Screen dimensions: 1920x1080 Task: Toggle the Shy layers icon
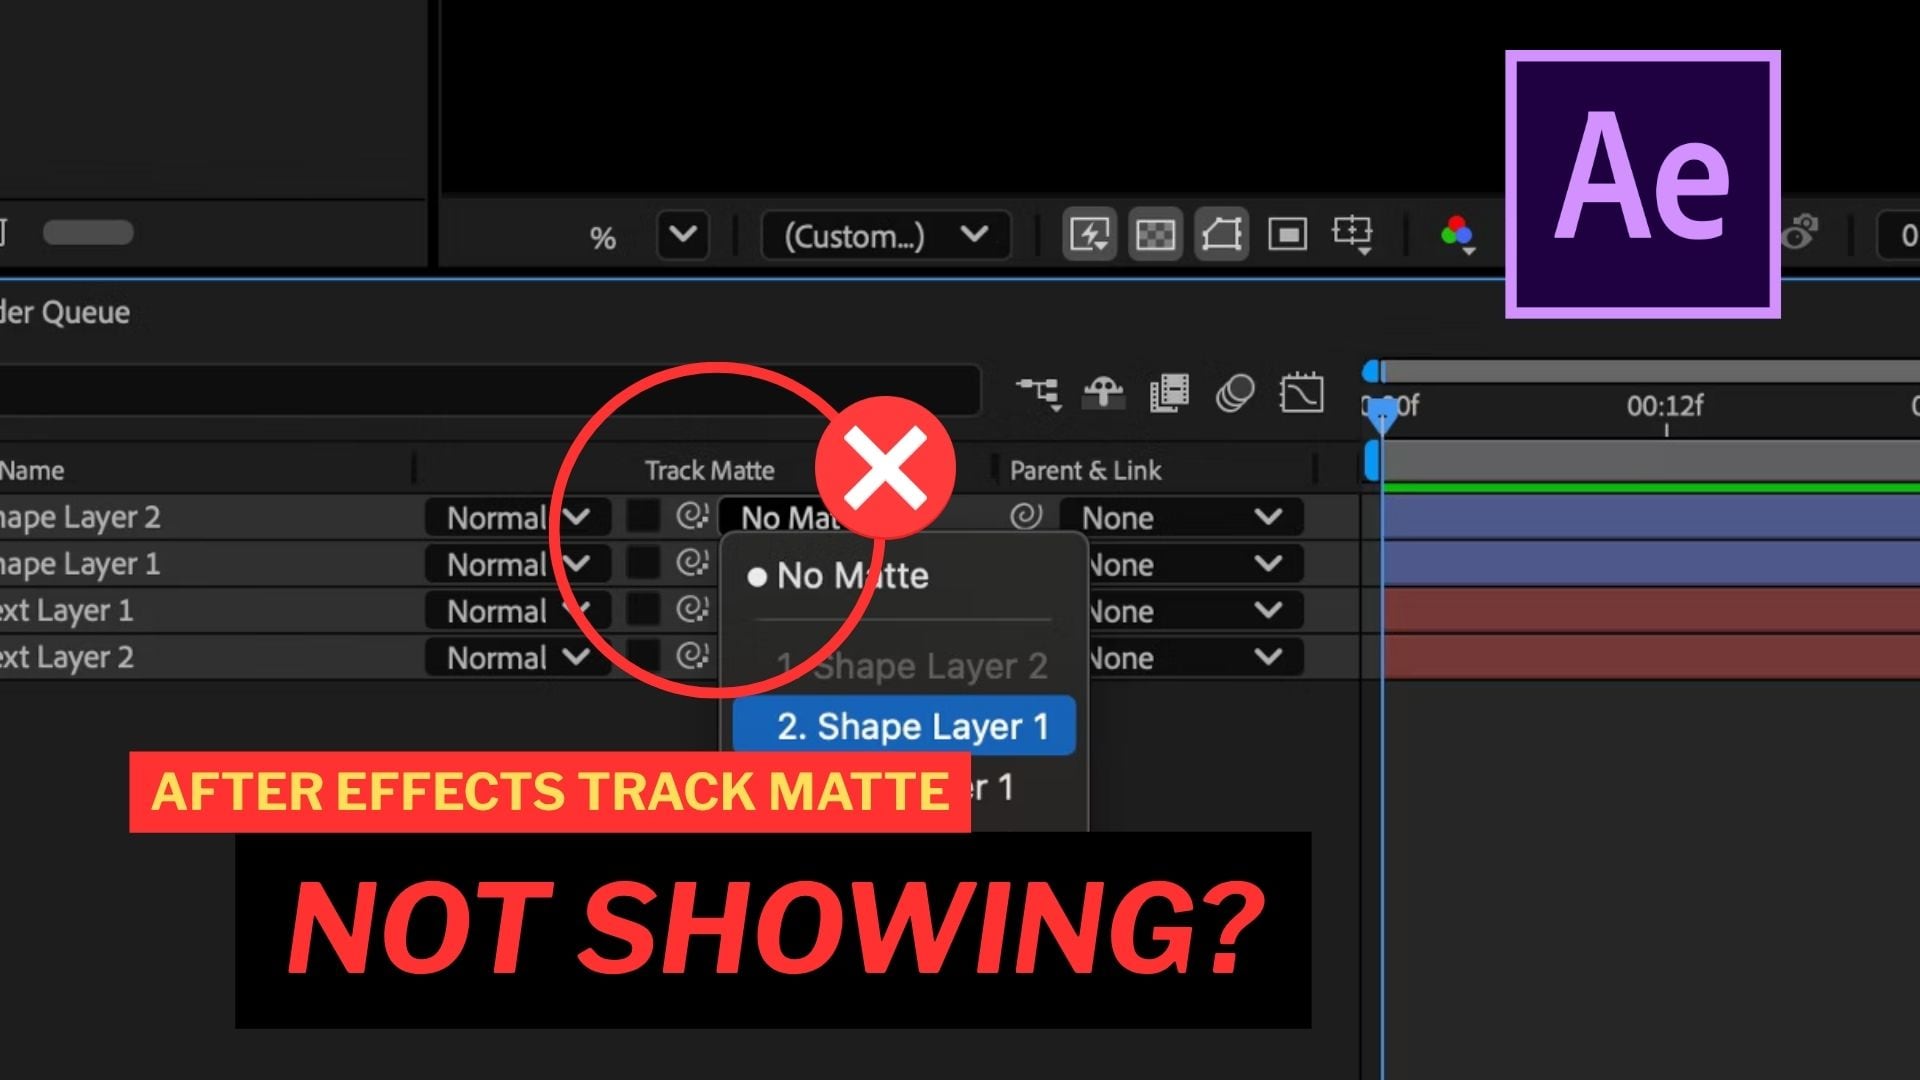click(x=1104, y=392)
